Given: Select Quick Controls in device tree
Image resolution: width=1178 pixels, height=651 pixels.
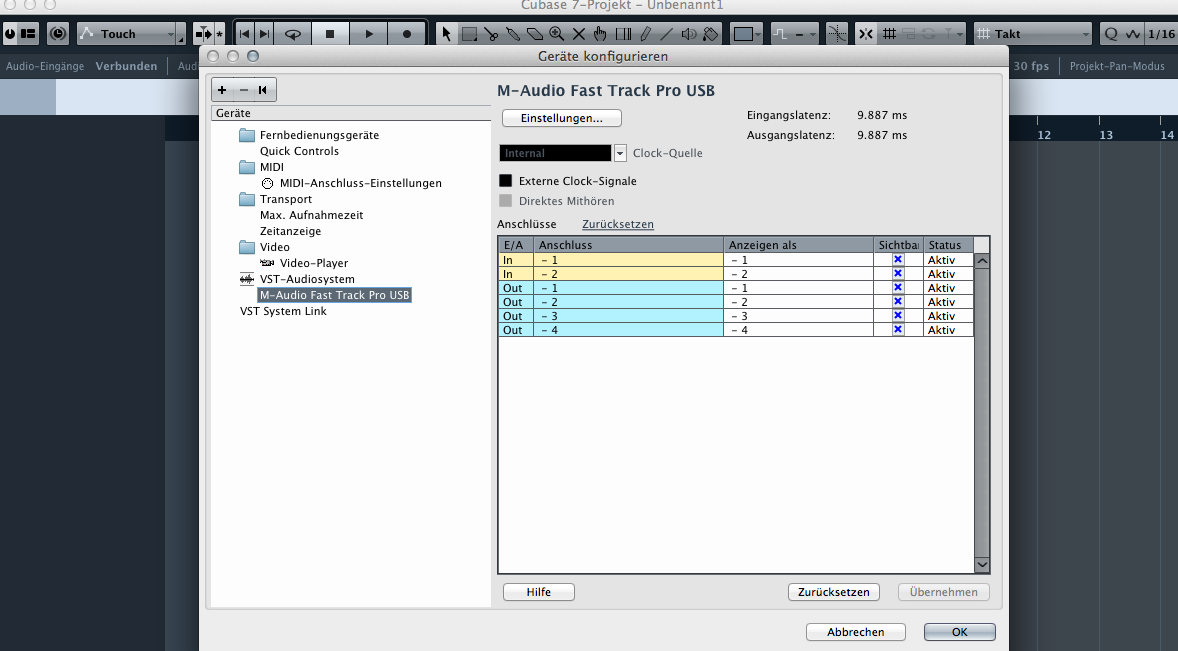Looking at the screenshot, I should pos(299,151).
